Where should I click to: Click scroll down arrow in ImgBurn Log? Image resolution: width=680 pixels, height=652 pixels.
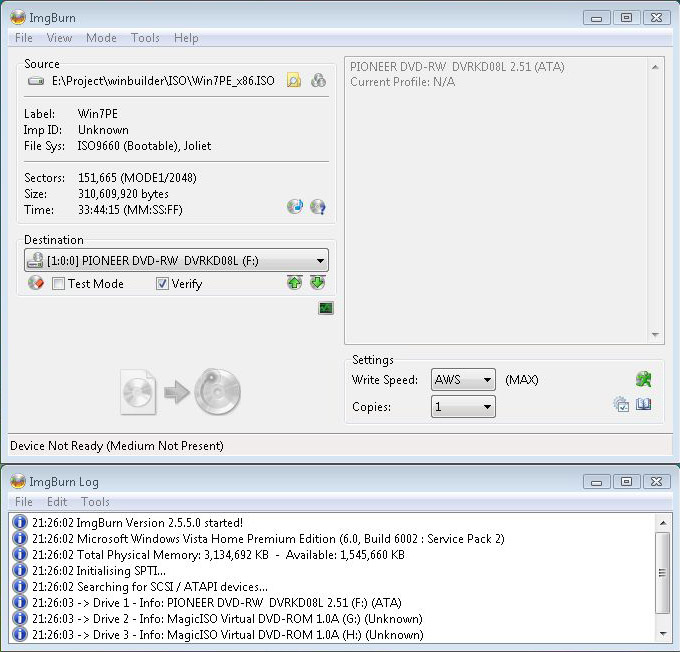tap(663, 634)
